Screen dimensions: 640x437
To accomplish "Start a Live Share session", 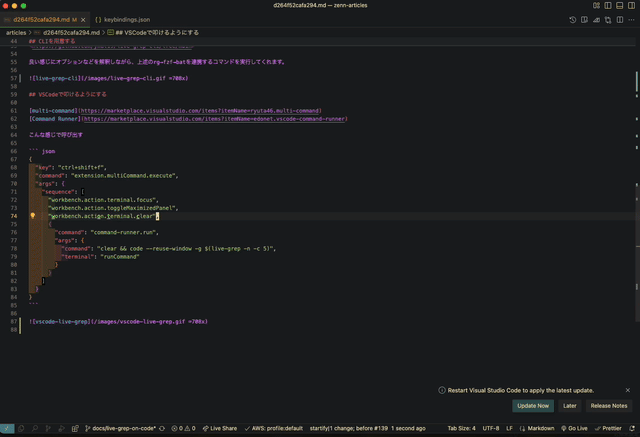I will pyautogui.click(x=220, y=428).
